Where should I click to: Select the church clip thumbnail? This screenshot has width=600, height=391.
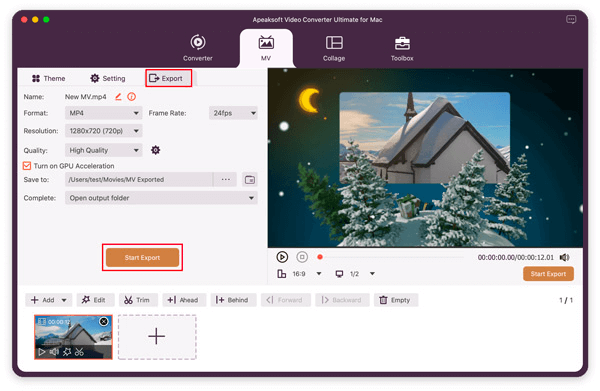pos(73,337)
